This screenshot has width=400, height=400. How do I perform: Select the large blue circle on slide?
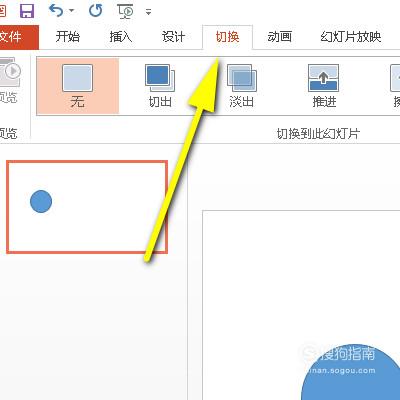(x=350, y=372)
